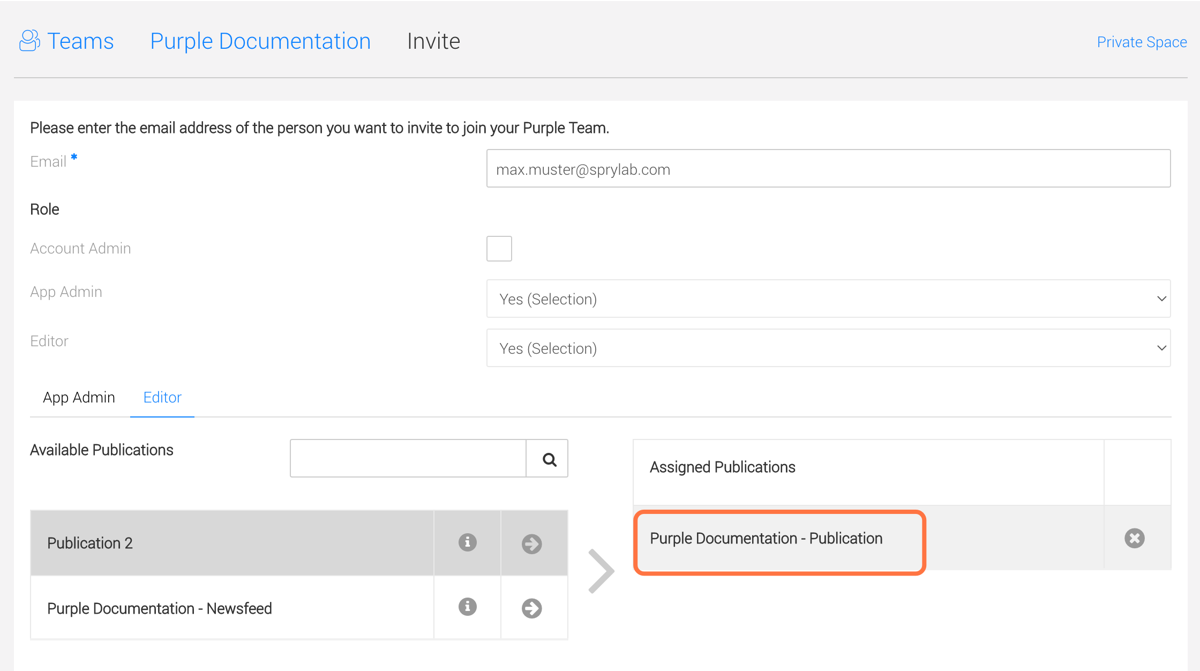Select assigned Purple Documentation - Publication text
This screenshot has width=1200, height=671.
pyautogui.click(x=766, y=538)
